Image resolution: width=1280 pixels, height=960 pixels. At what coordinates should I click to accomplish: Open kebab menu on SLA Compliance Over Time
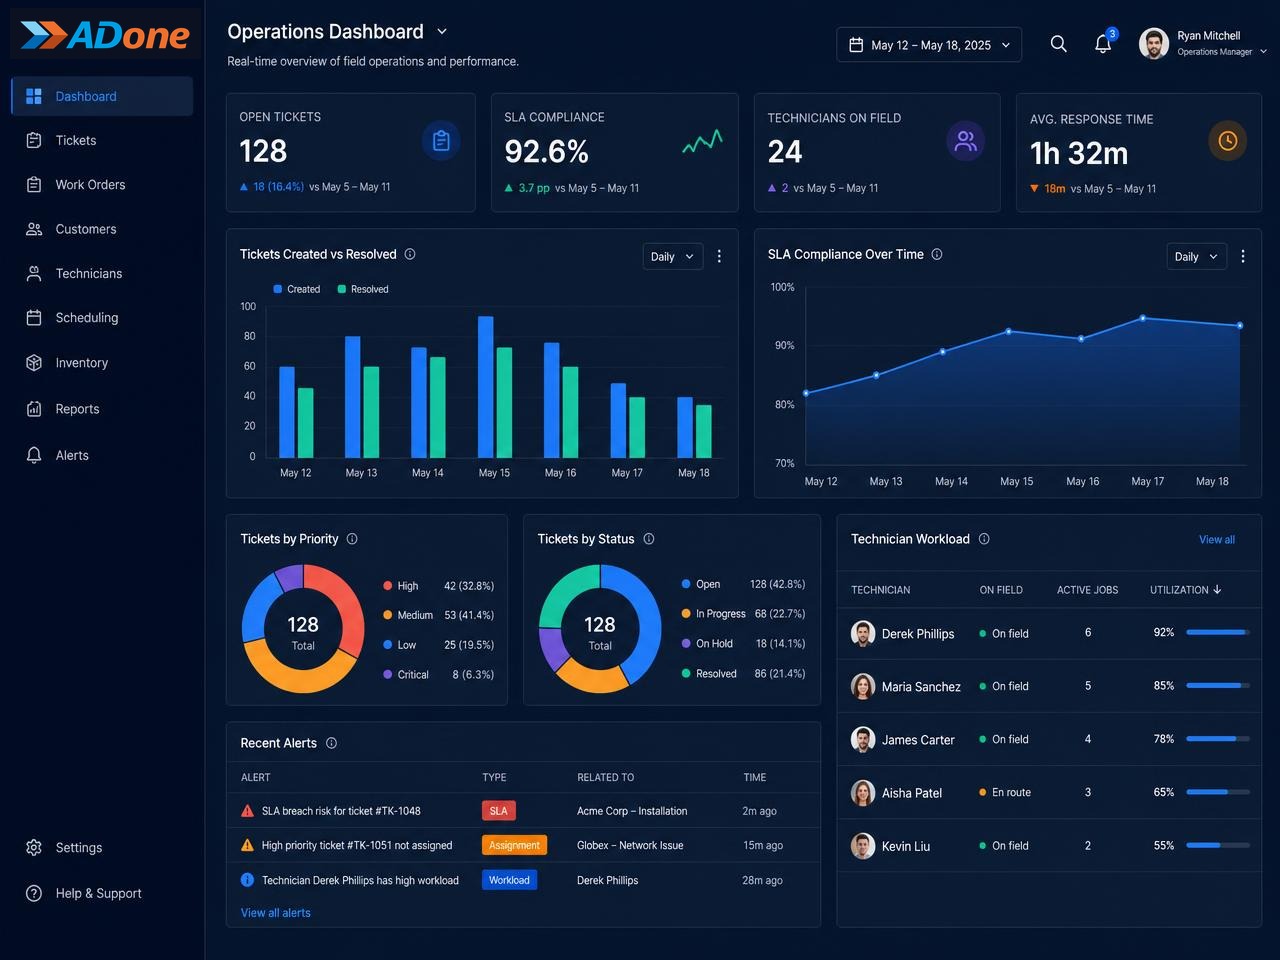1243,257
